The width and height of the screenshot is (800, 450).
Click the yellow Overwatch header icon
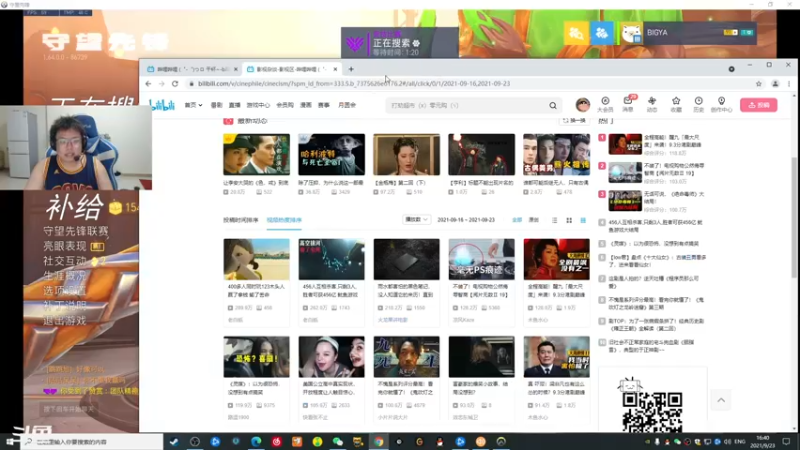point(576,33)
